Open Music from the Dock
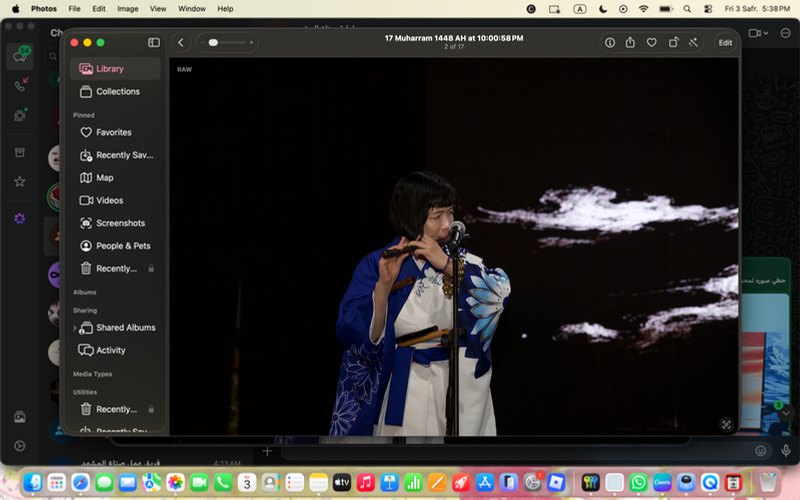 366,482
